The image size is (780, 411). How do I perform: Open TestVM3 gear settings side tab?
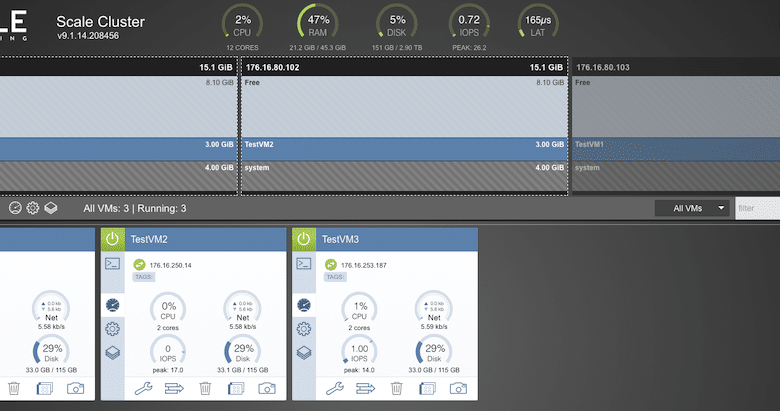(303, 329)
